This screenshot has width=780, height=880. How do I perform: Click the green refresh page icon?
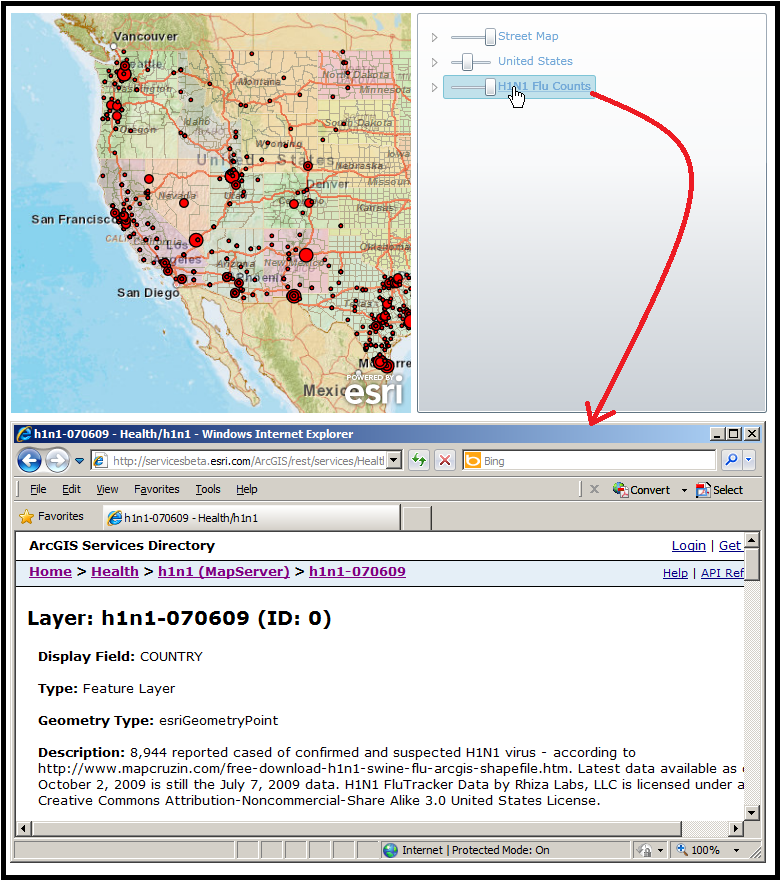(419, 460)
